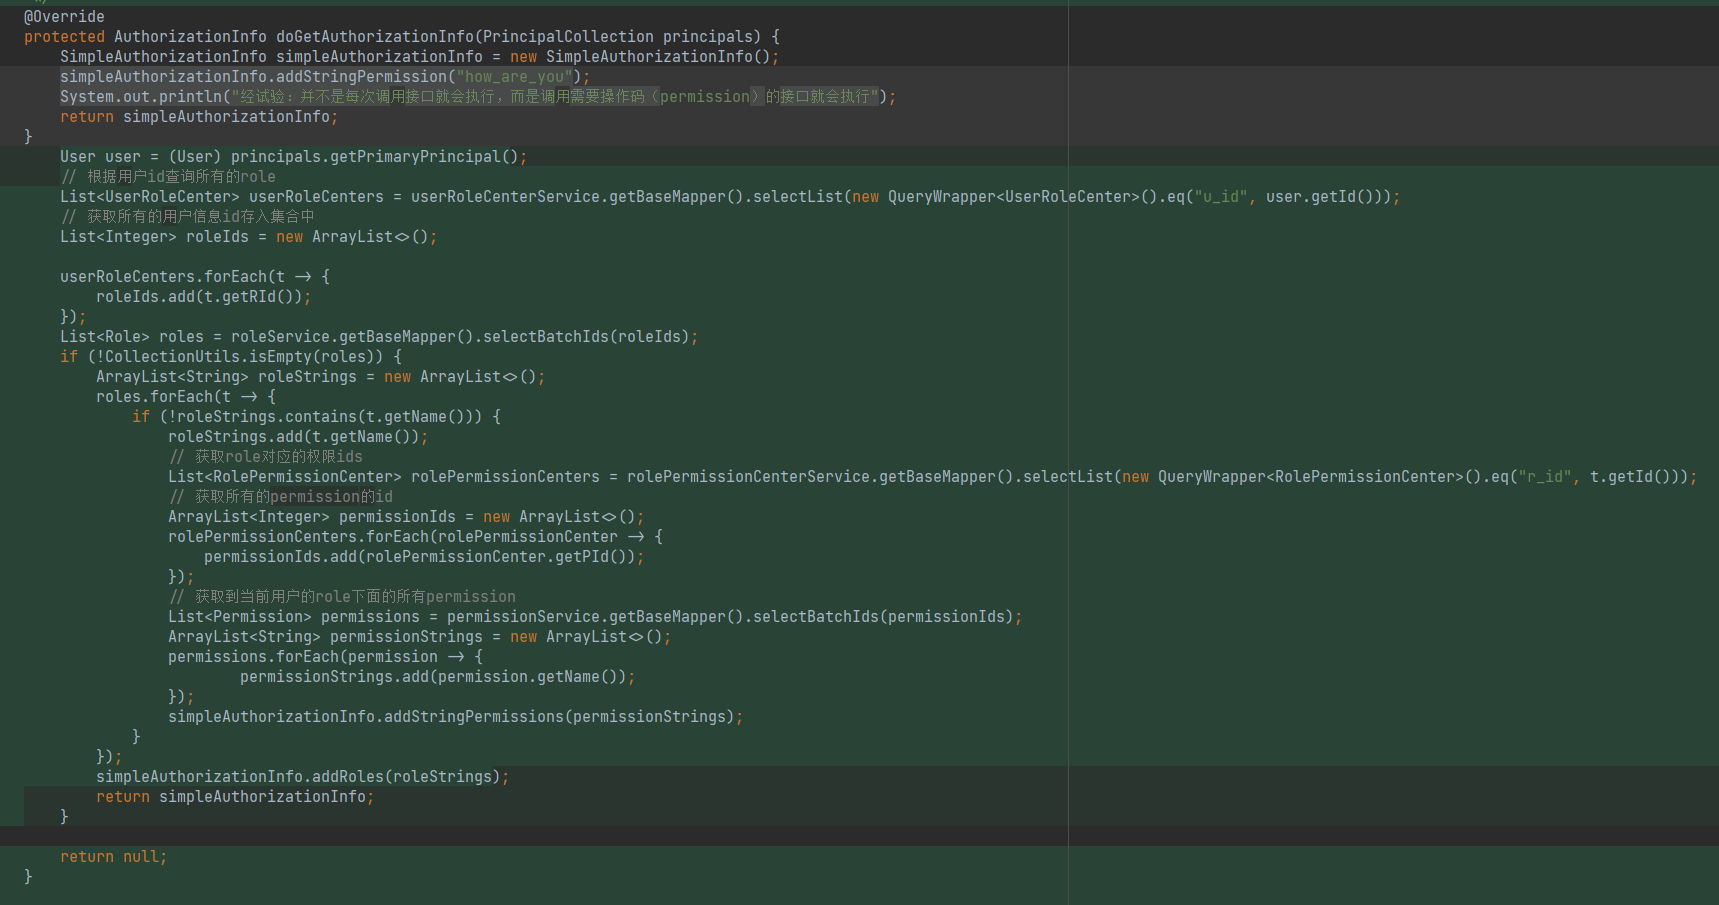Click the roleStrings.add(t.getName()) statement
The image size is (1719, 905).
[298, 437]
